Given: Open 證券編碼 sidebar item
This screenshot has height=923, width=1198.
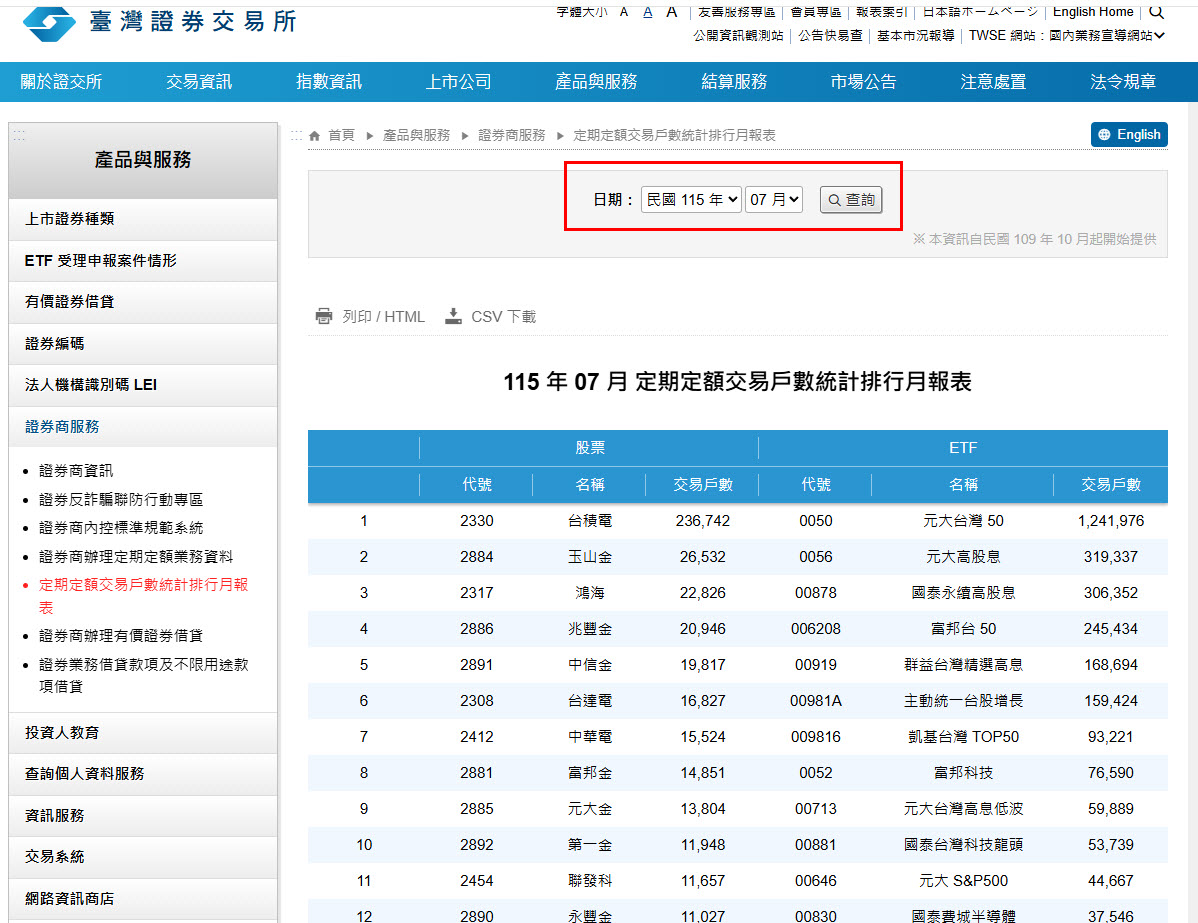Looking at the screenshot, I should (x=143, y=344).
